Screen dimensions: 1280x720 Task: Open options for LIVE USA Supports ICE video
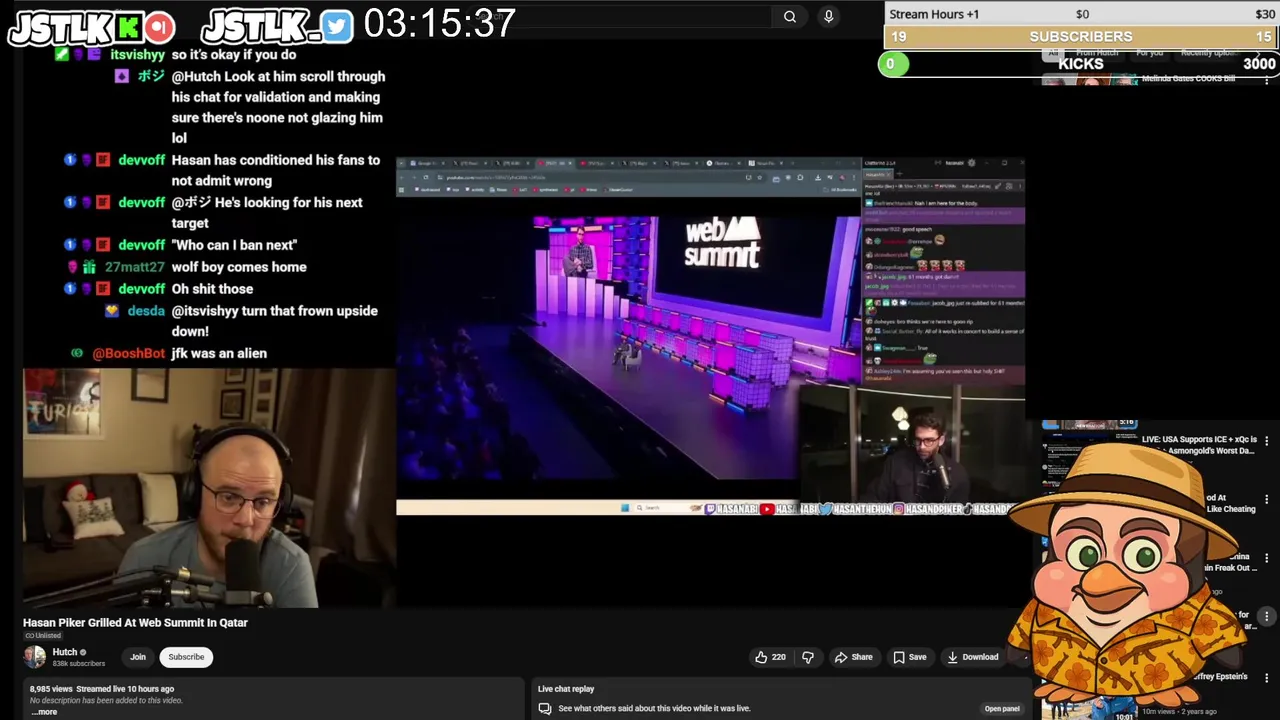pyautogui.click(x=1267, y=441)
